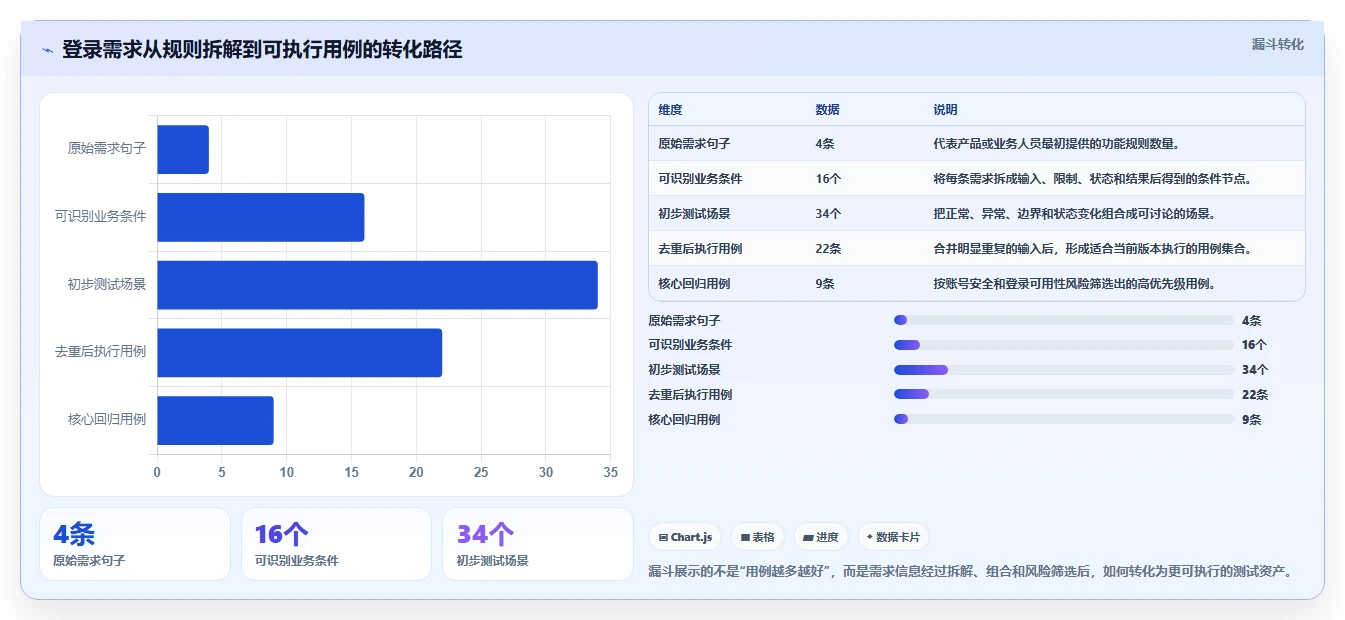Click the 进度 tag chip
The width and height of the screenshot is (1345, 620).
coord(821,537)
